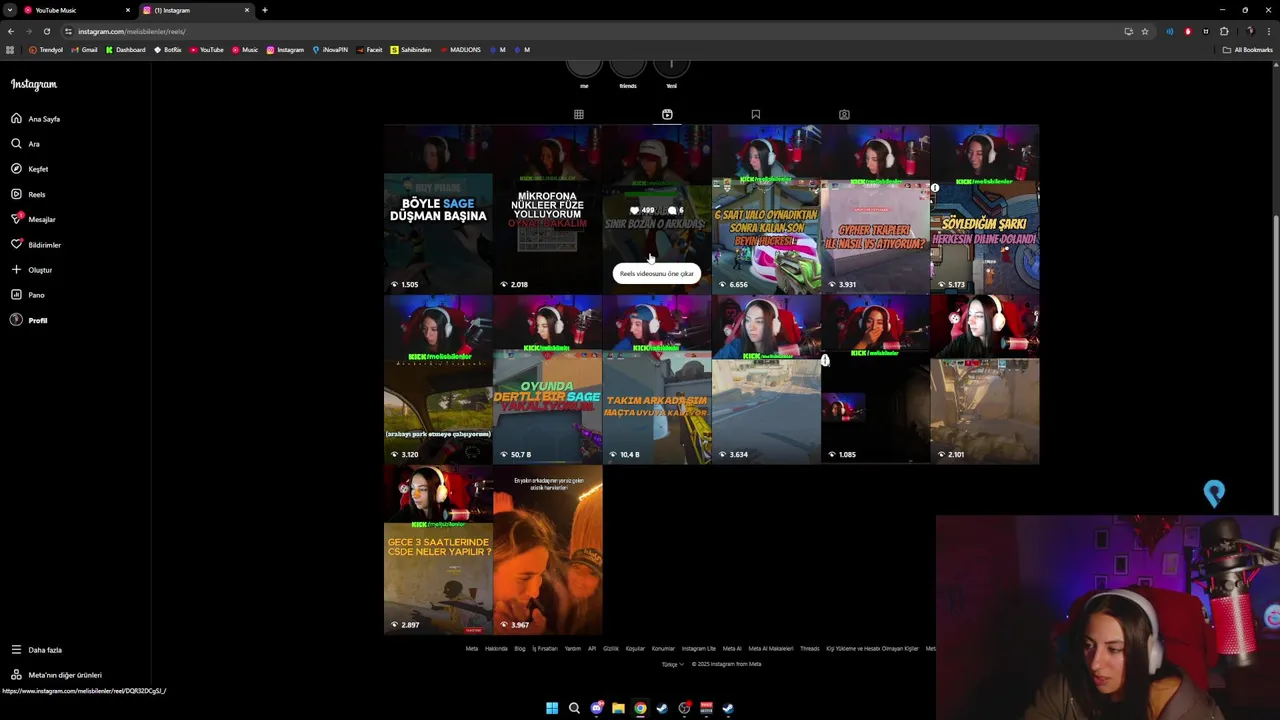Click the Yardım footer link
The height and width of the screenshot is (720, 1280).
click(573, 649)
